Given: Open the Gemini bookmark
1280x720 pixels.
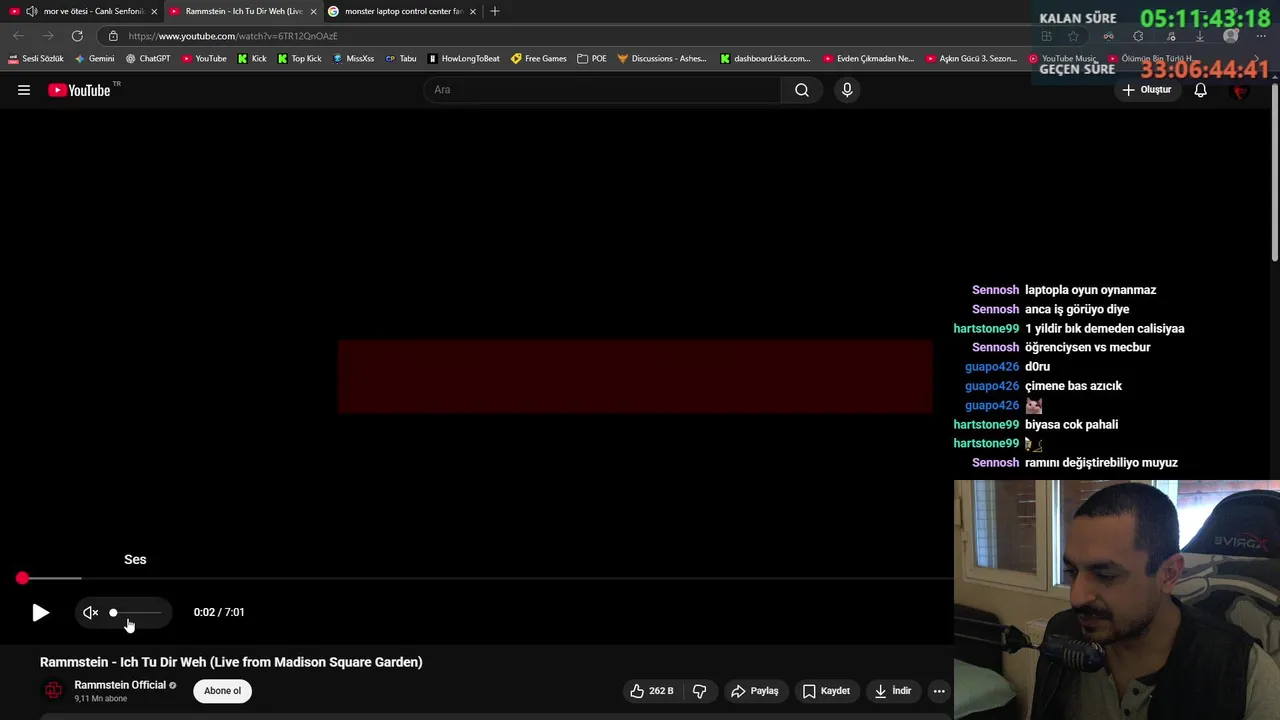Looking at the screenshot, I should pyautogui.click(x=95, y=58).
